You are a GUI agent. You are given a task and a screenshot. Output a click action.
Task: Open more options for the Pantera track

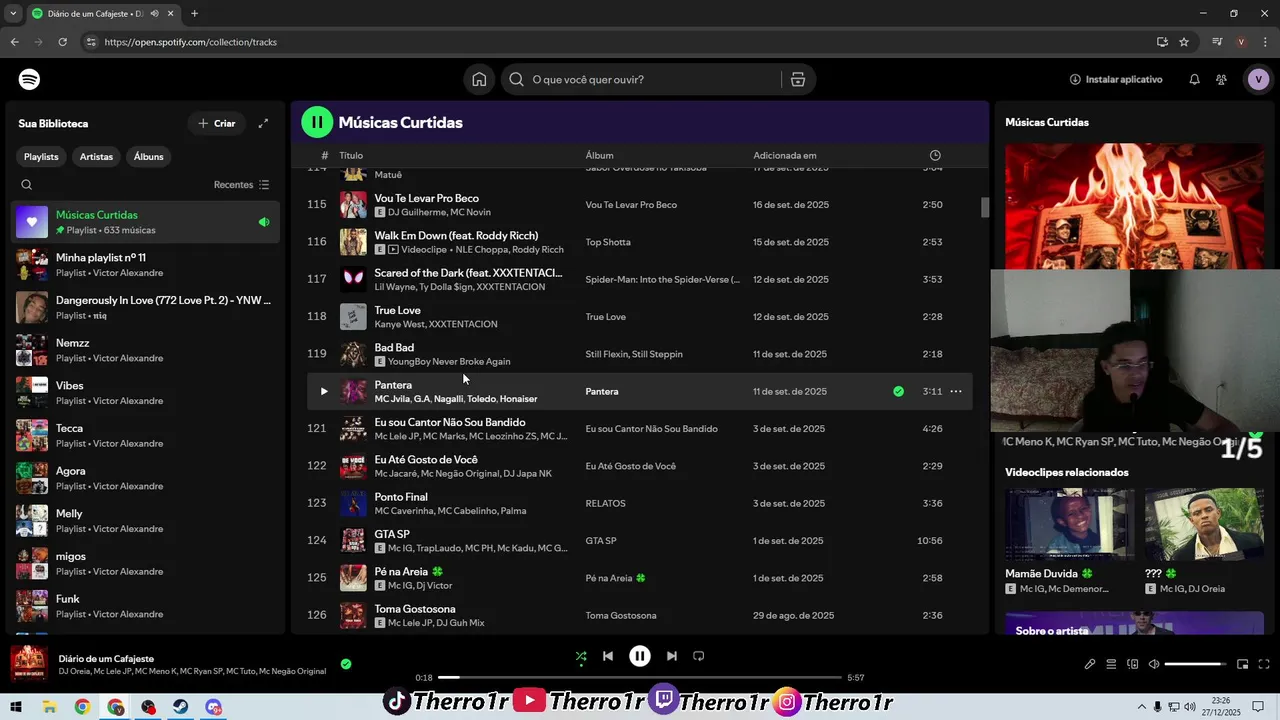[956, 391]
